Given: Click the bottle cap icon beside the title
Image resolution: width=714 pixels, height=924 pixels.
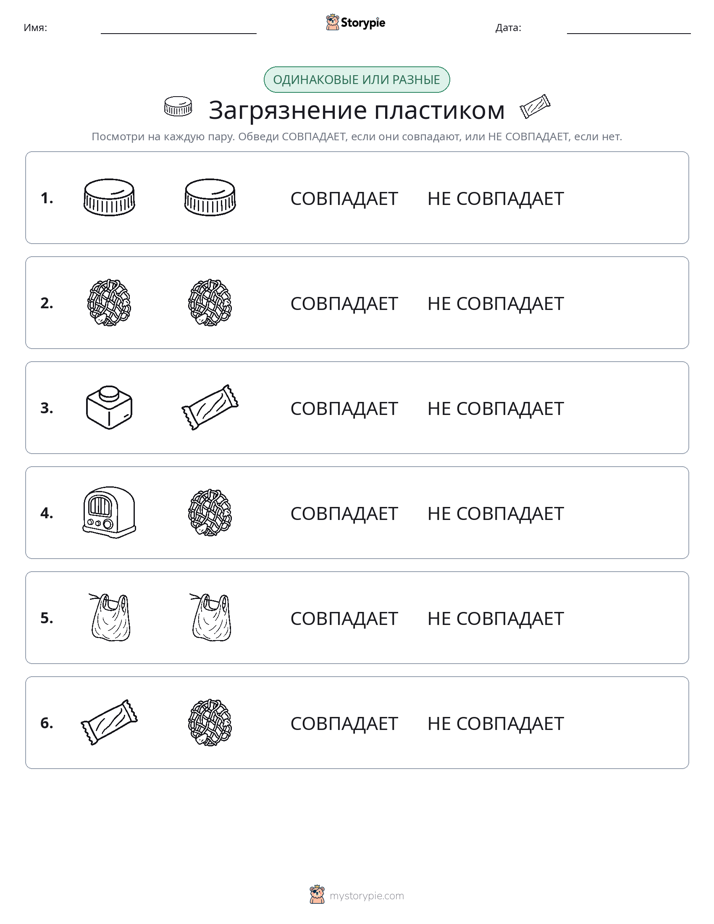Looking at the screenshot, I should [178, 106].
